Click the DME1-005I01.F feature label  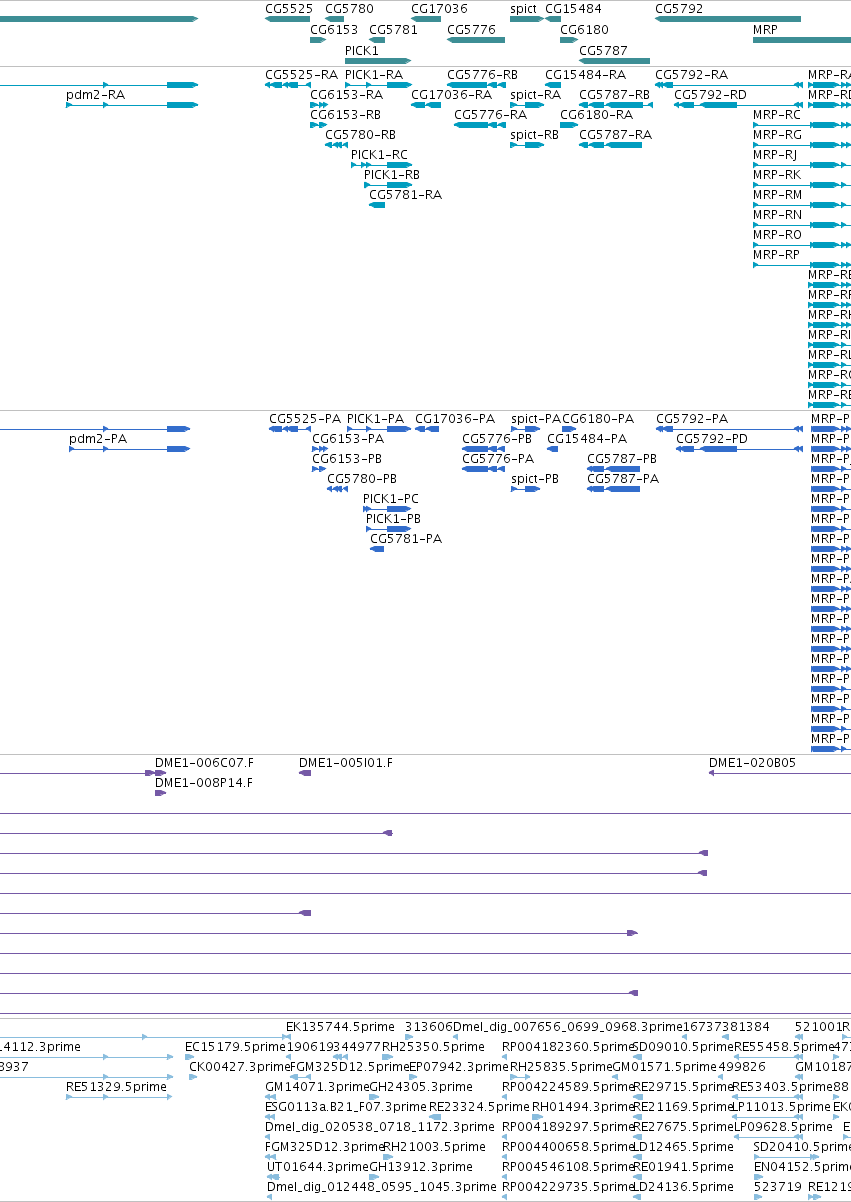(x=346, y=763)
